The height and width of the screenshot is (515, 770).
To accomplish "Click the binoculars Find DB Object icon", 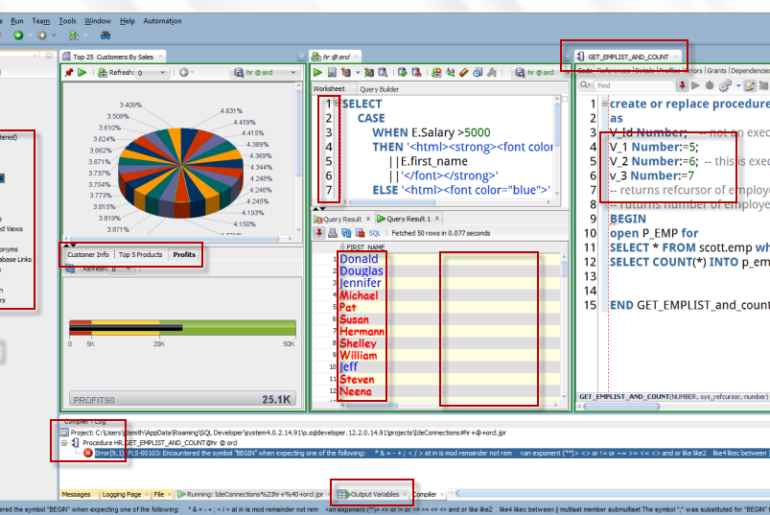I will pos(105,35).
